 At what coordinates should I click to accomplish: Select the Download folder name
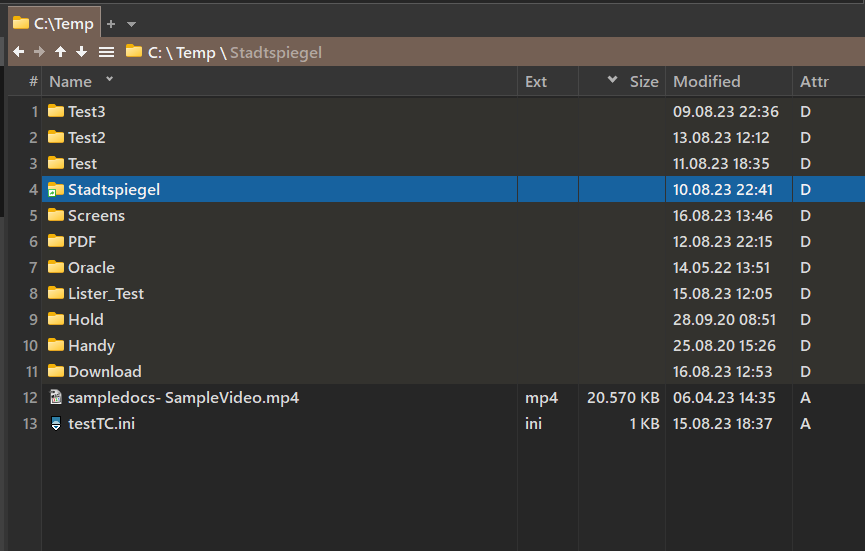(x=105, y=371)
